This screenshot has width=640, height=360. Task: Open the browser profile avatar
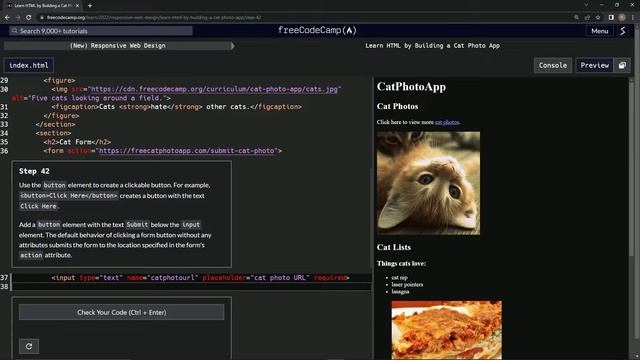tap(622, 18)
